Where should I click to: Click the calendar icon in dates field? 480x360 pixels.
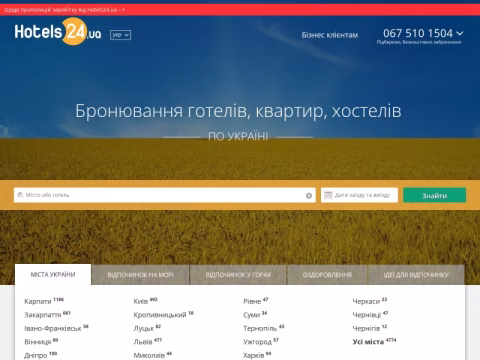tap(328, 195)
